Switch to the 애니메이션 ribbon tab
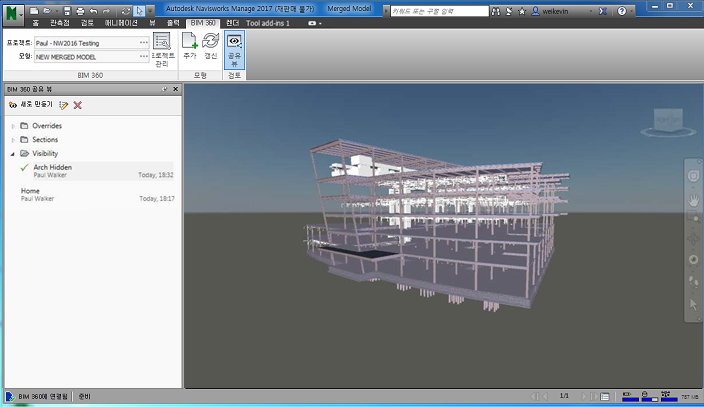 pyautogui.click(x=121, y=23)
